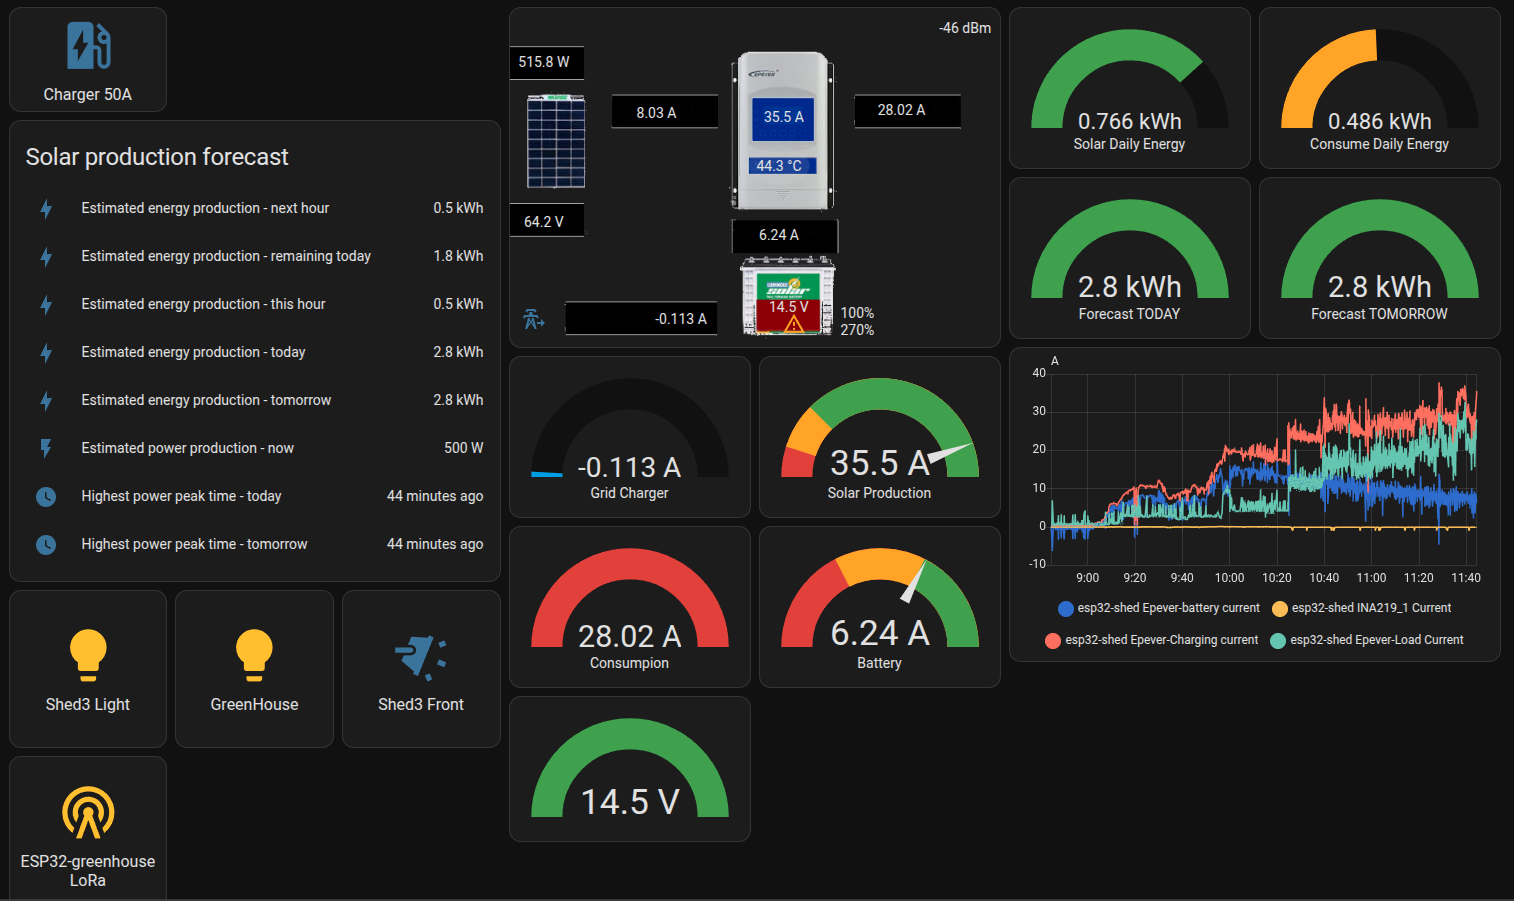The image size is (1514, 901).
Task: Click the Charger 50A EV station icon
Action: [88, 46]
